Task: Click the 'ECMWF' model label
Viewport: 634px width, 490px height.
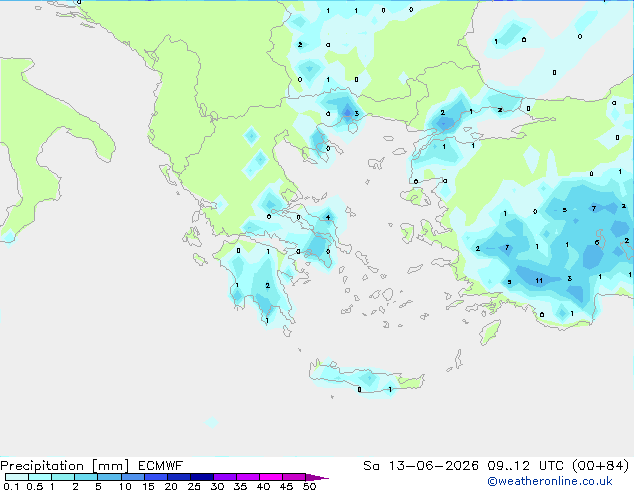Action: click(x=160, y=466)
